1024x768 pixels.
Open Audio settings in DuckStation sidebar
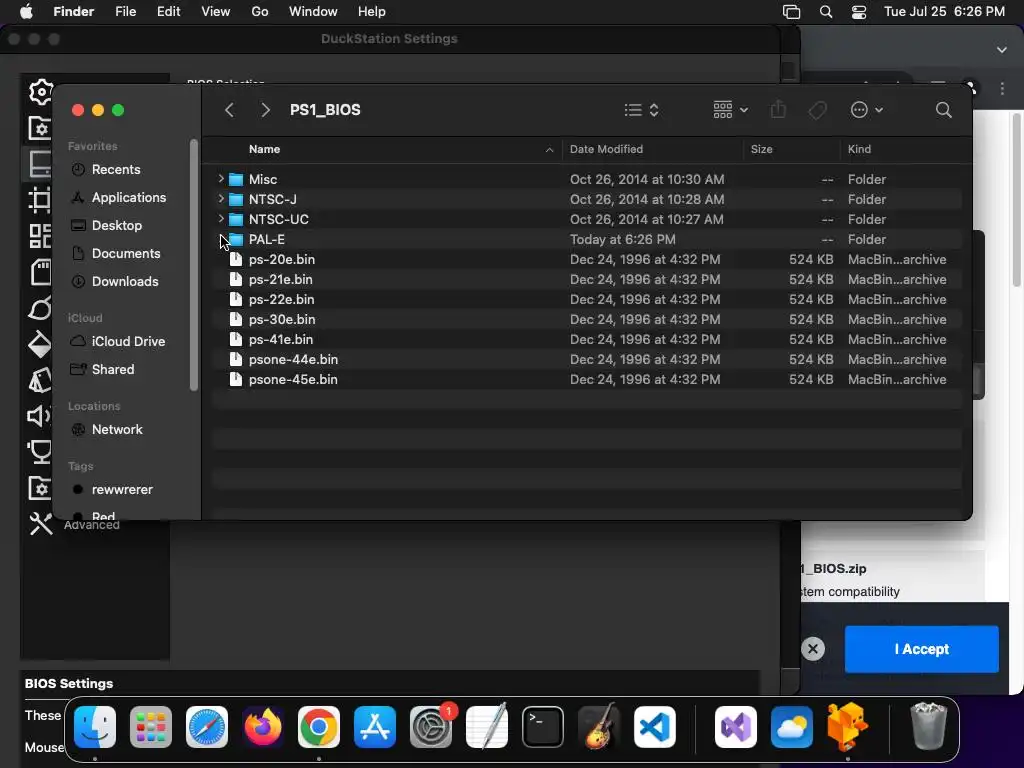pos(39,416)
